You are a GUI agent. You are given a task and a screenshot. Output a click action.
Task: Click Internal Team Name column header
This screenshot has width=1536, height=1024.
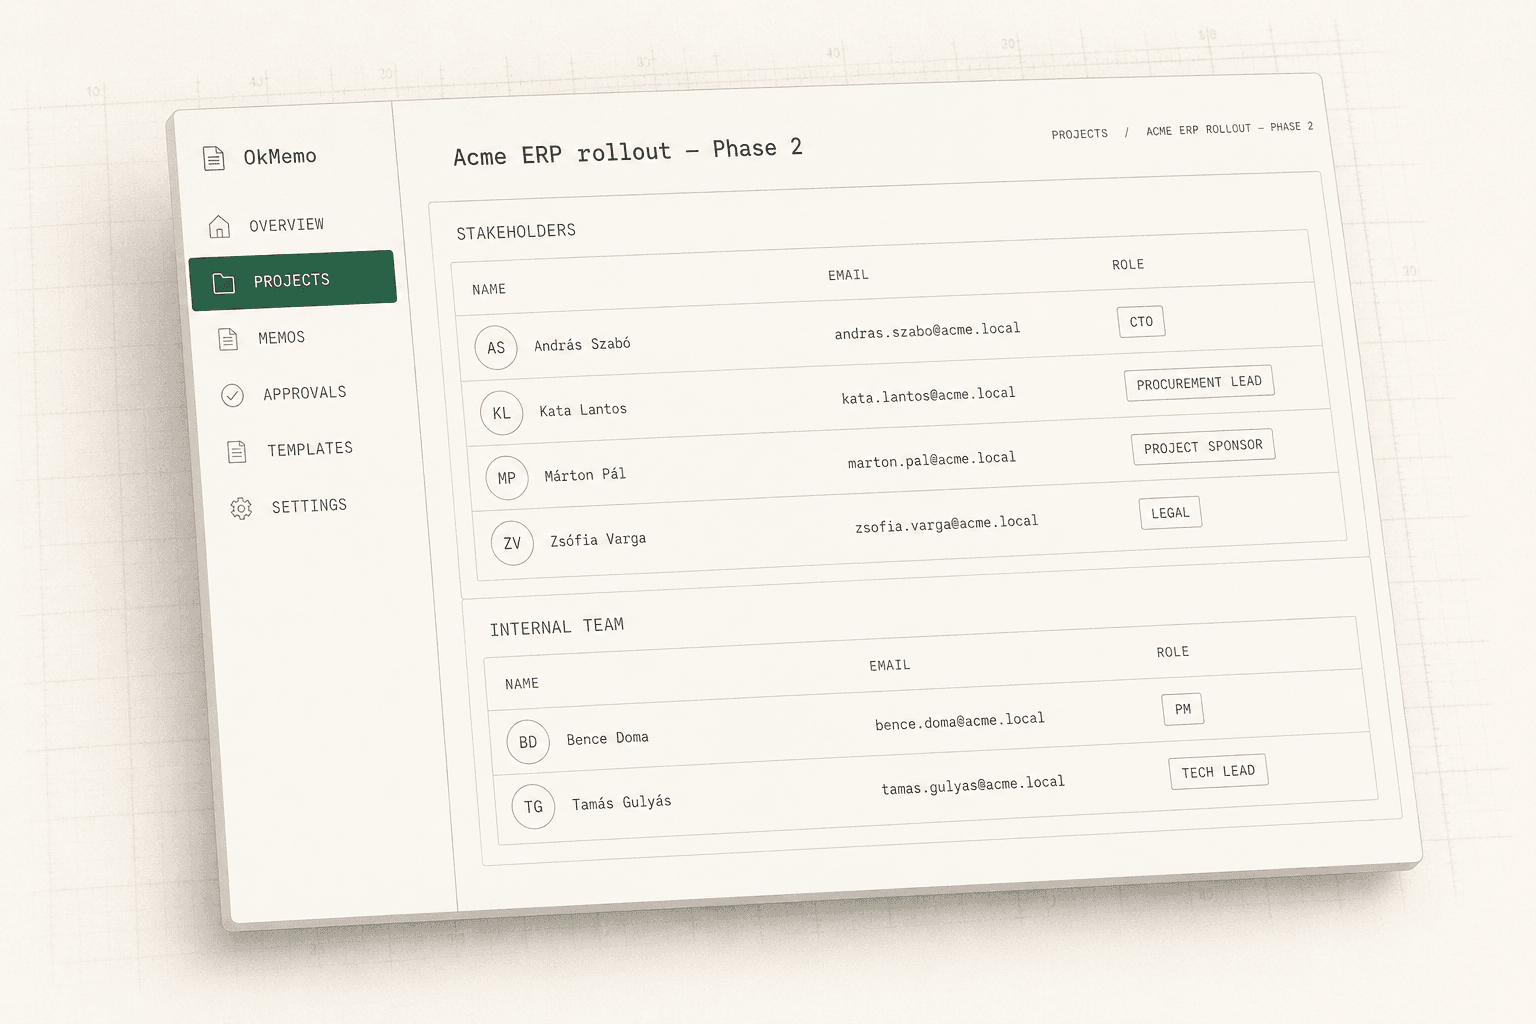[x=522, y=684]
